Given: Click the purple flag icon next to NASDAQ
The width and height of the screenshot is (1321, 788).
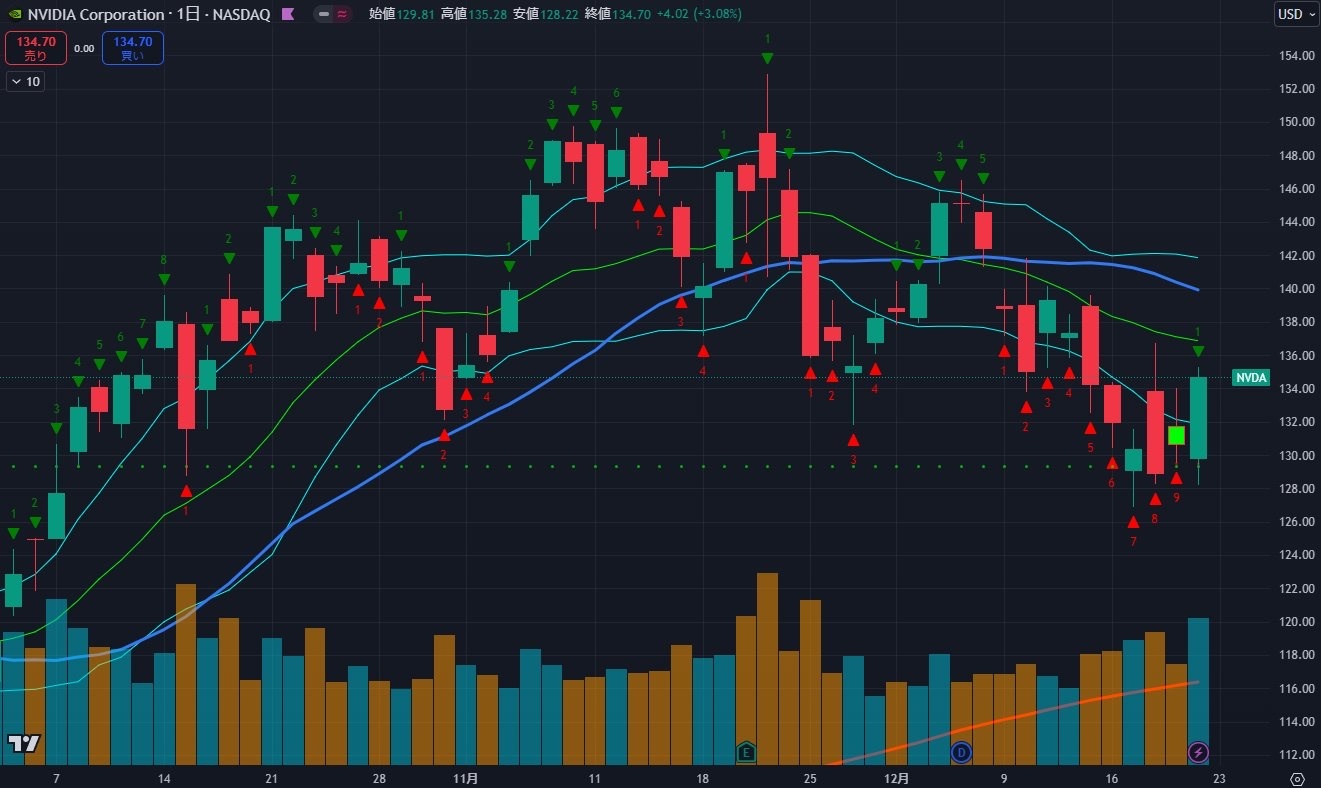Looking at the screenshot, I should click(287, 14).
